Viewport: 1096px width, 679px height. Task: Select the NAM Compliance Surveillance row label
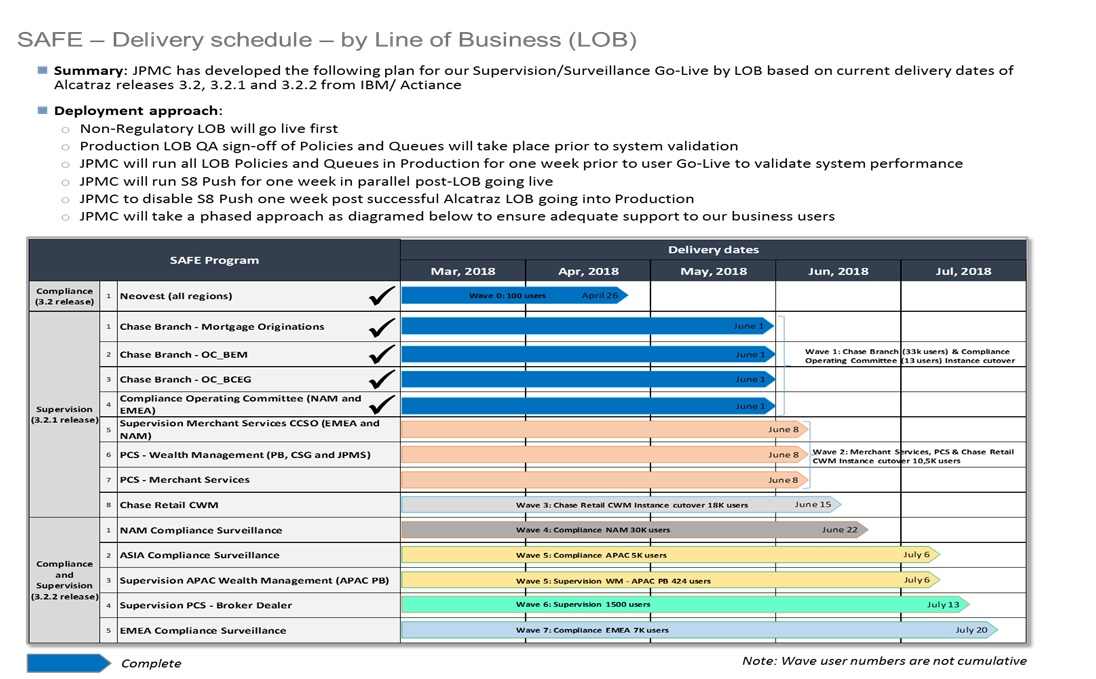click(200, 530)
